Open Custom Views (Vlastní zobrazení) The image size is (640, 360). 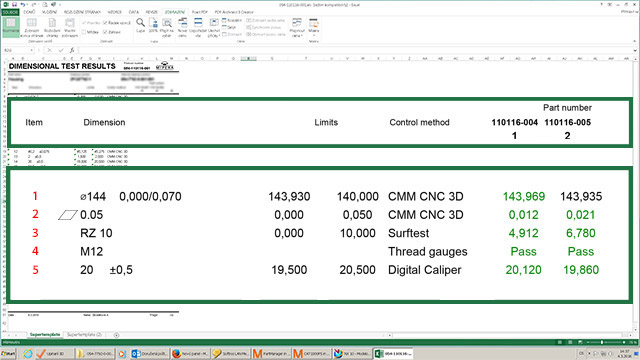point(70,27)
